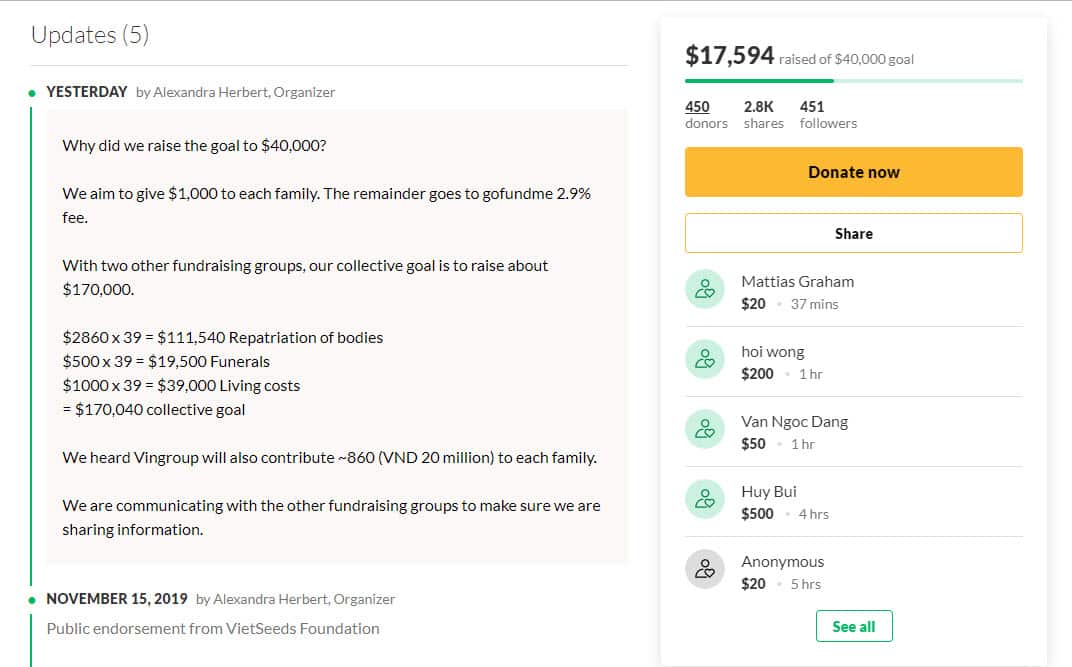Viewport: 1072px width, 667px height.
Task: Click the Share button
Action: click(x=853, y=233)
